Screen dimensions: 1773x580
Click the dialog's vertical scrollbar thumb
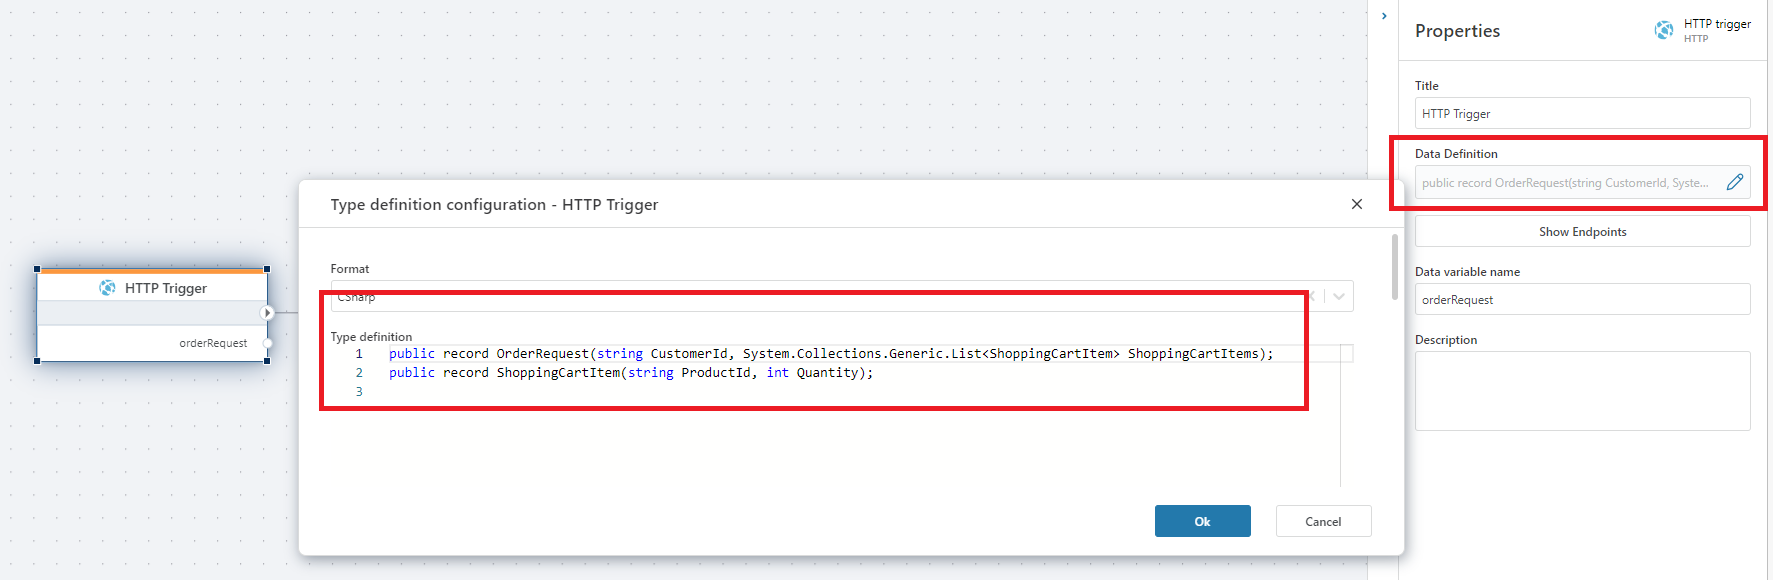coord(1395,267)
